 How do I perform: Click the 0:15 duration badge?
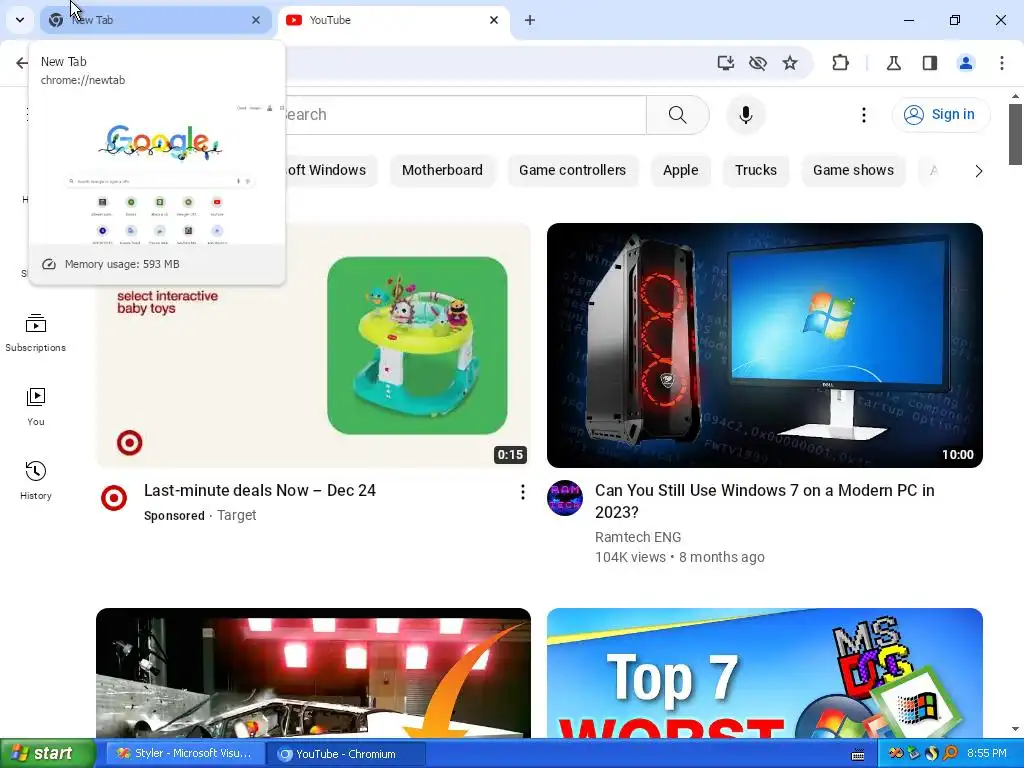510,455
